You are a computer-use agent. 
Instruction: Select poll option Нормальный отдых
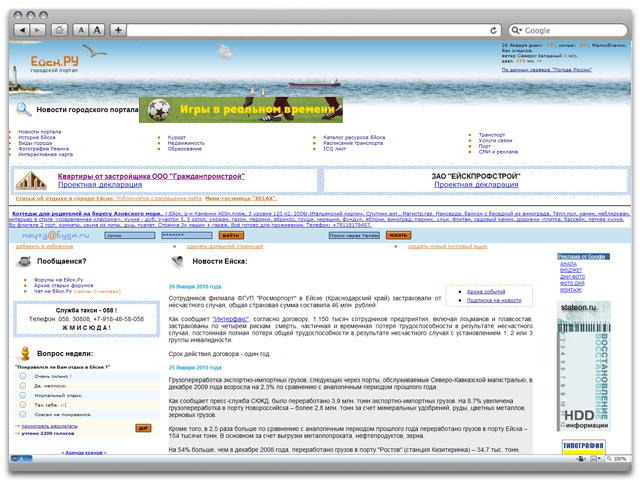(23, 395)
